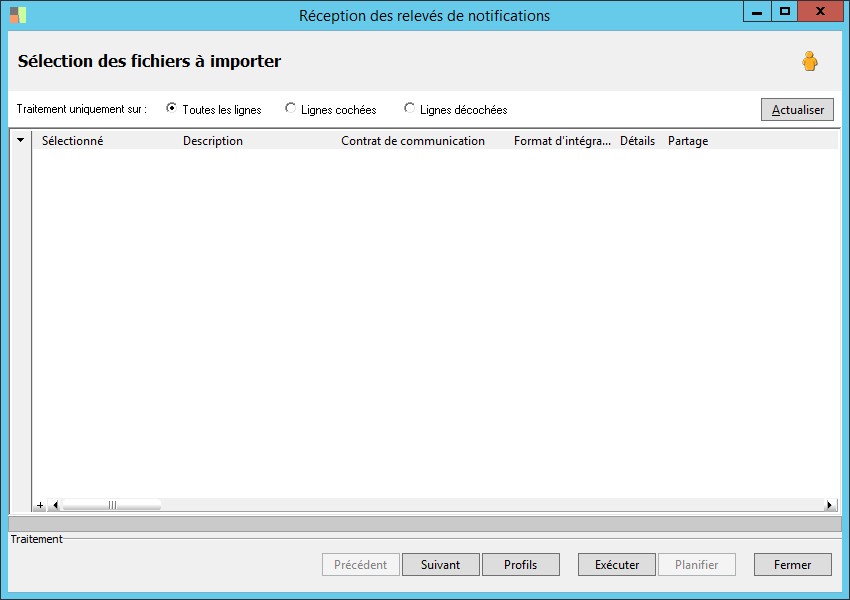Viewport: 850px width, 600px height.
Task: Click the orange user figure icon
Action: coord(810,61)
